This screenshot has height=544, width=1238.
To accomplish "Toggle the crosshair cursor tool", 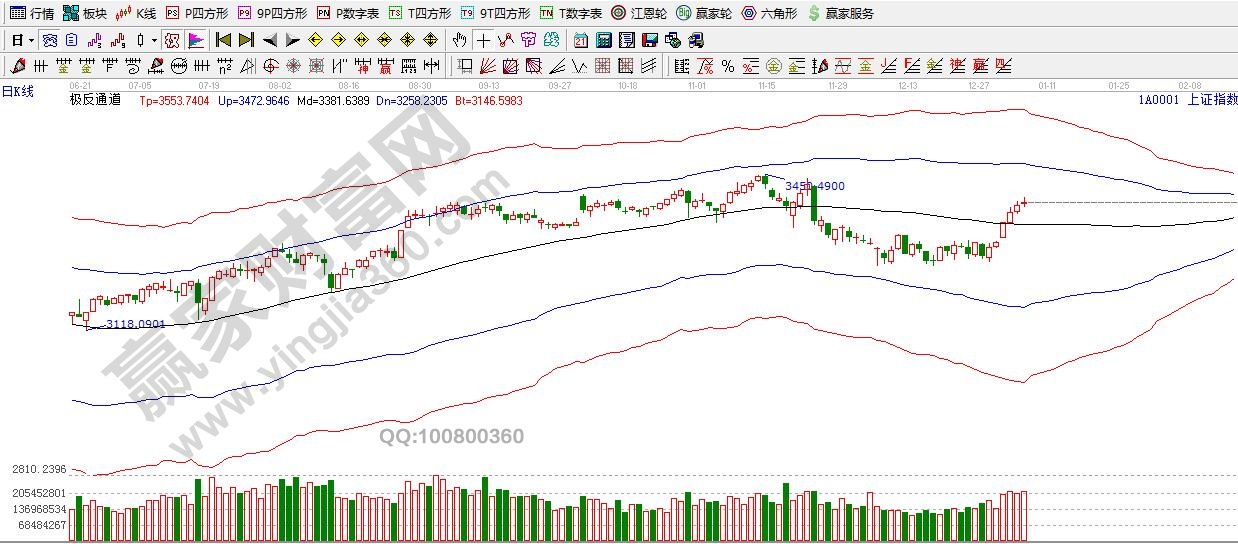I will (484, 41).
